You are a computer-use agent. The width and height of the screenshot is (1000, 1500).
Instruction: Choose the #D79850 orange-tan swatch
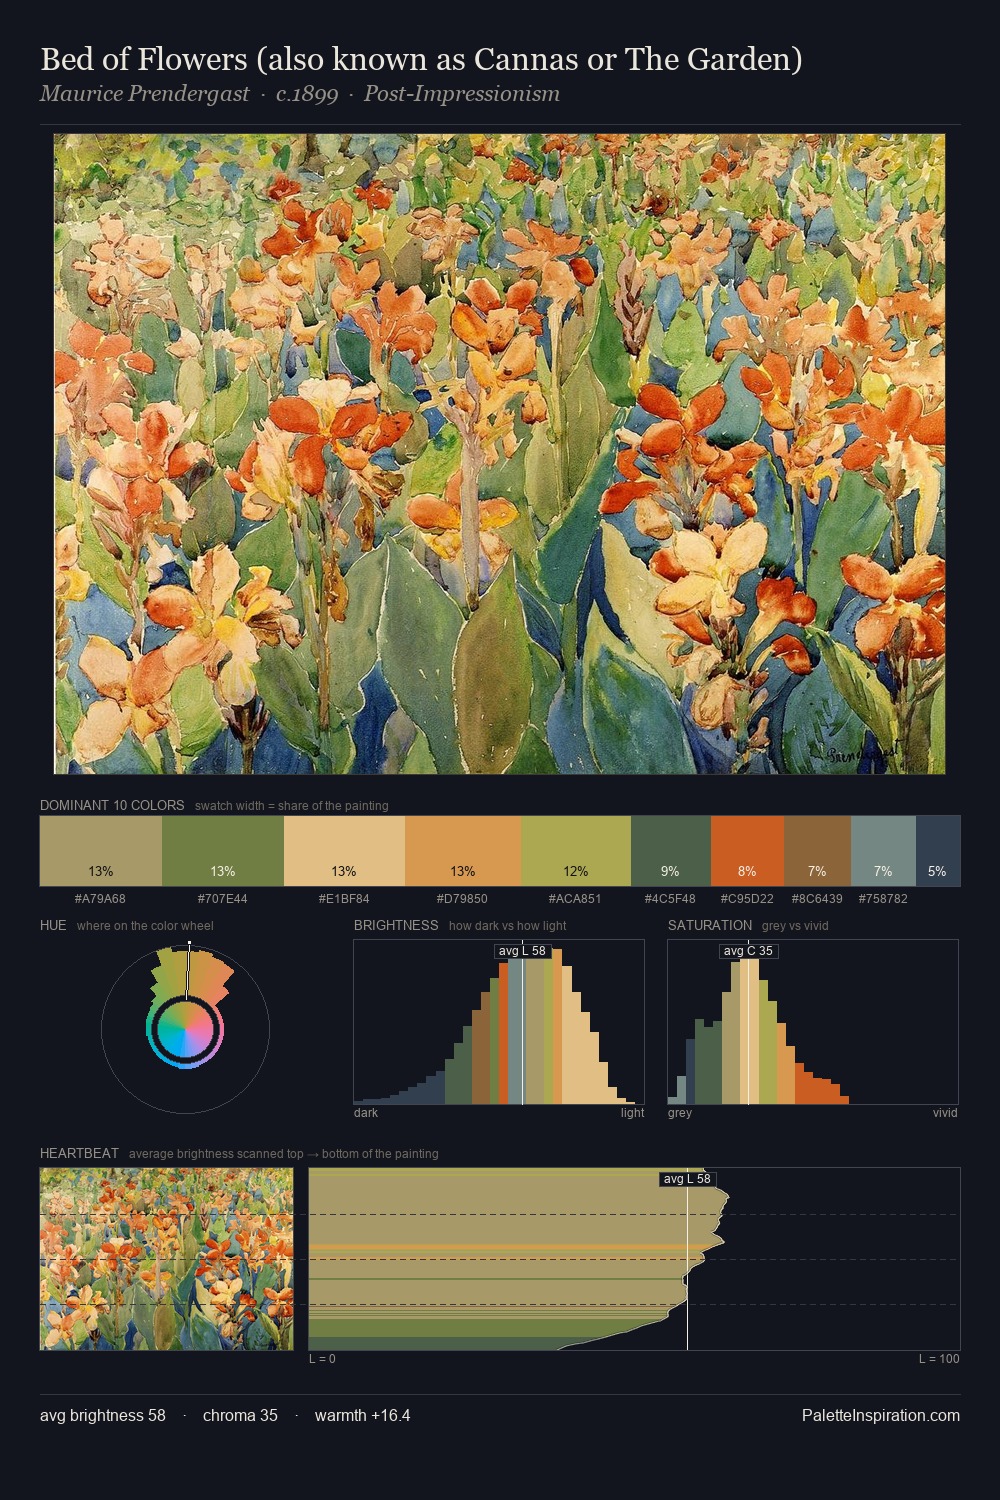pyautogui.click(x=463, y=851)
